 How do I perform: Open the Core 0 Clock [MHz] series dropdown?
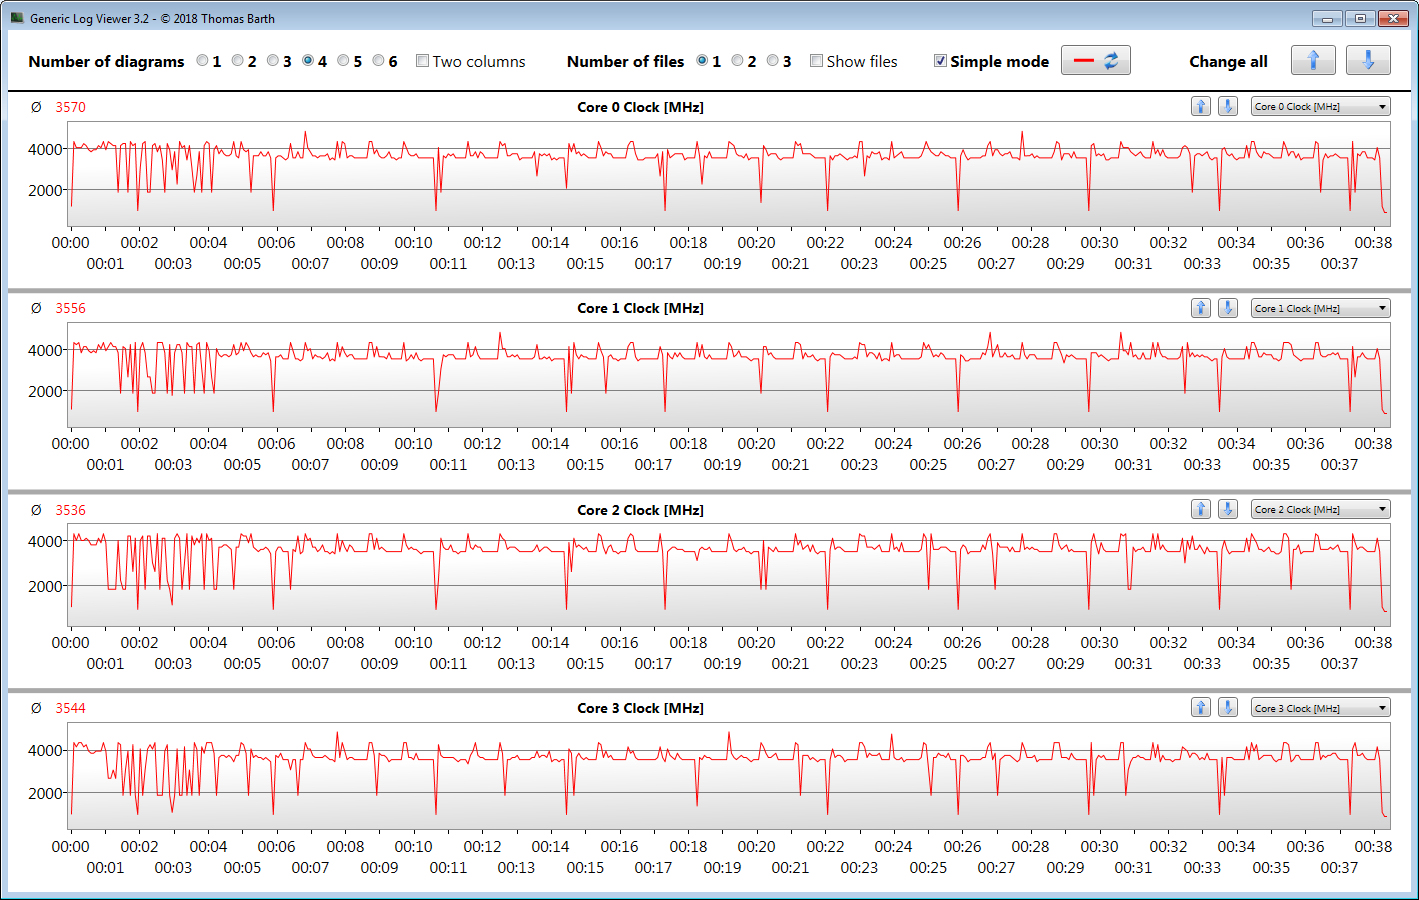point(1320,106)
